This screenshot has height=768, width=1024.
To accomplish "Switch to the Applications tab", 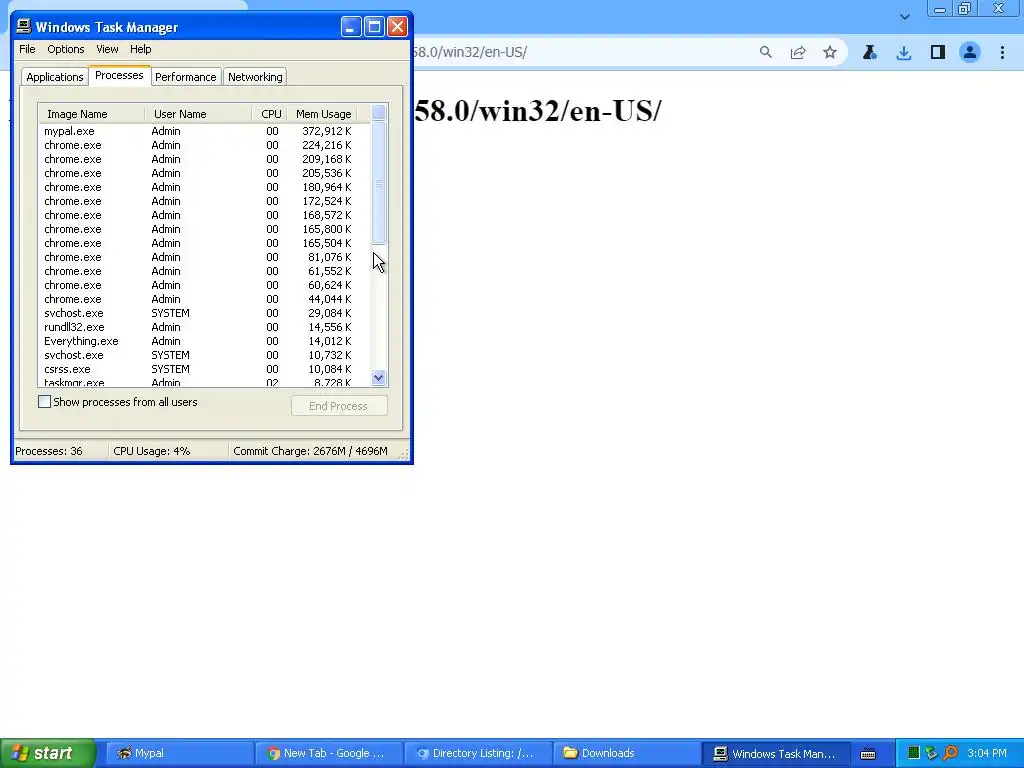I will click(55, 76).
